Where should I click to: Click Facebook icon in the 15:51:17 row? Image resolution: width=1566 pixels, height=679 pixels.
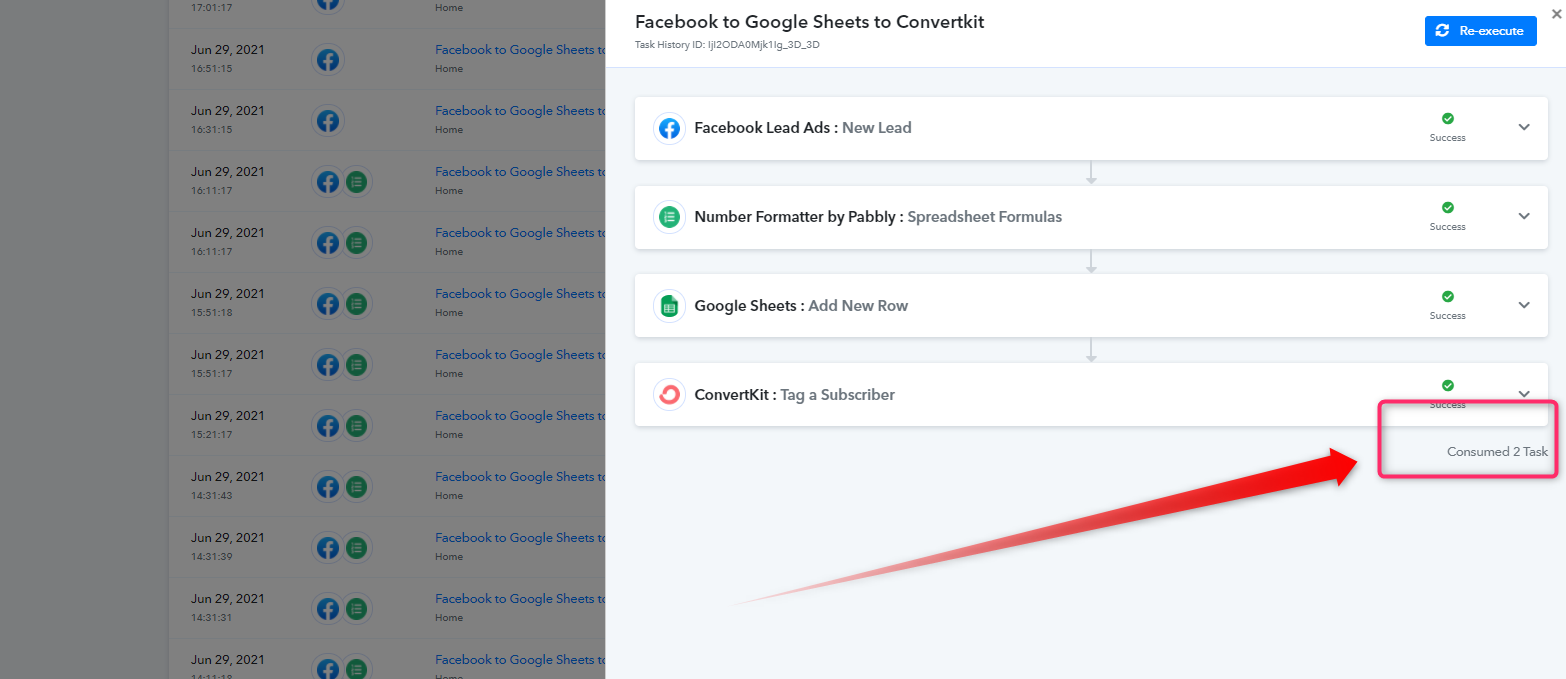click(327, 365)
